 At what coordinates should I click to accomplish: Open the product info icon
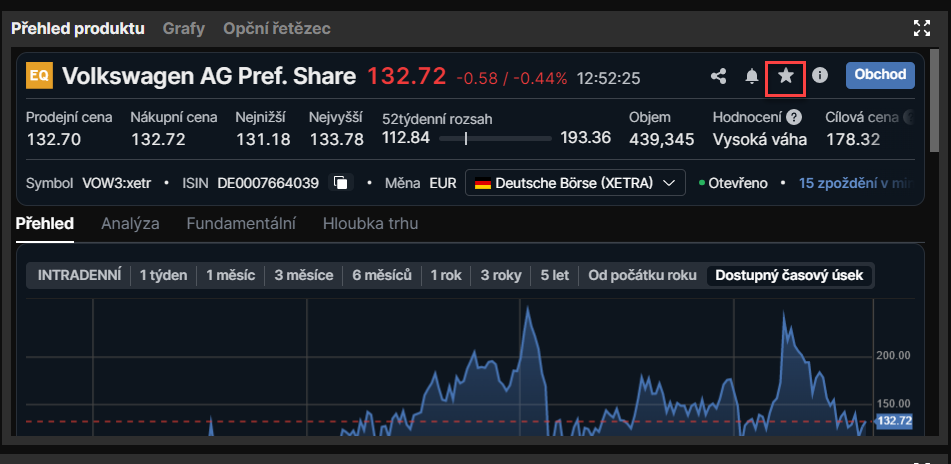tap(820, 76)
